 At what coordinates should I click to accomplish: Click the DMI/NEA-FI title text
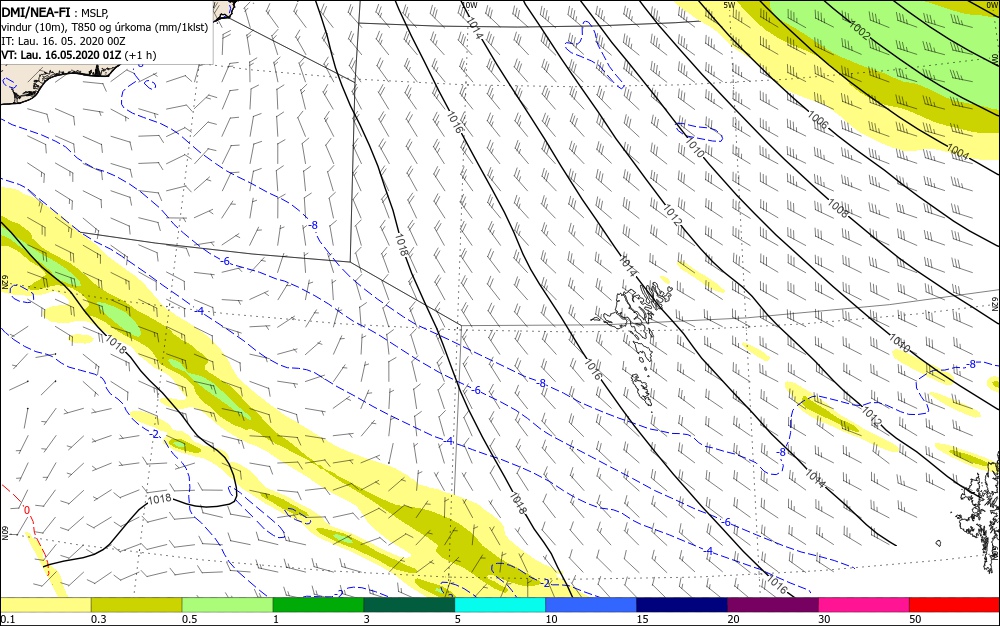coord(36,13)
